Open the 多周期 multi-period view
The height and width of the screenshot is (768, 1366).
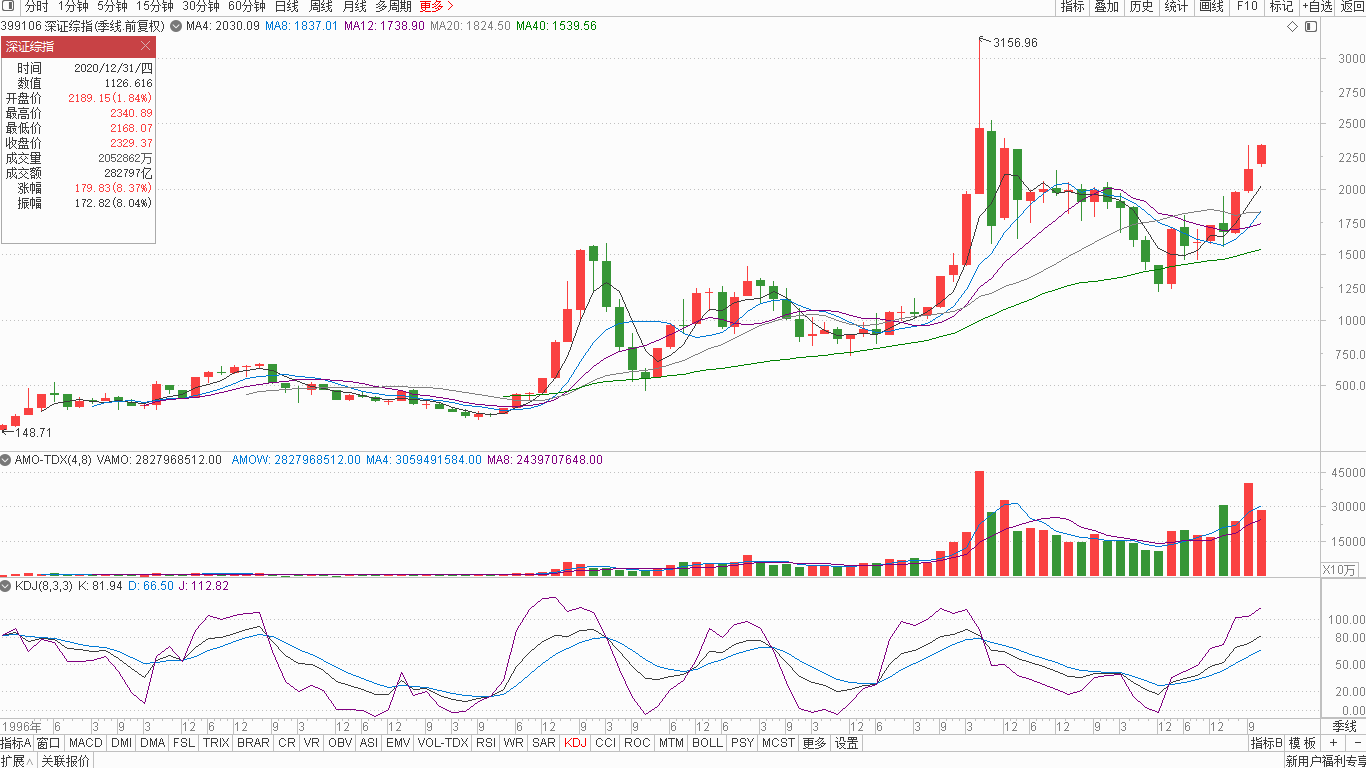(394, 6)
